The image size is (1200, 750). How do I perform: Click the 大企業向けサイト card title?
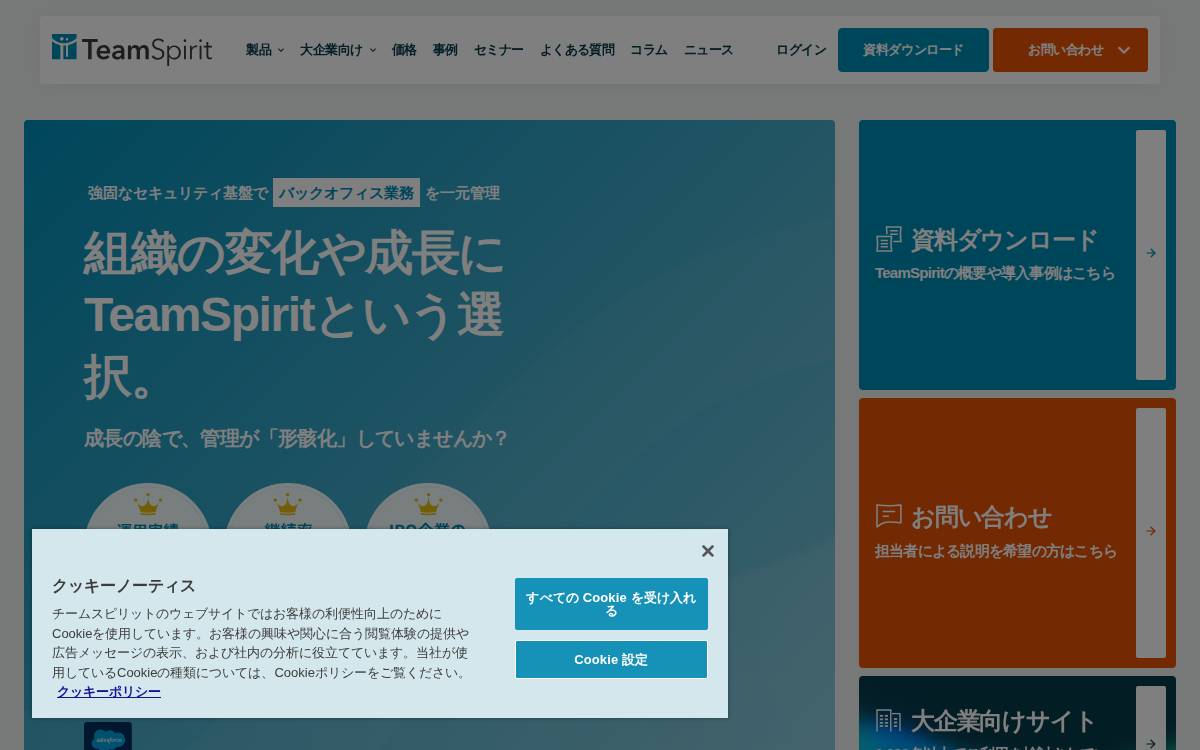(x=1003, y=721)
